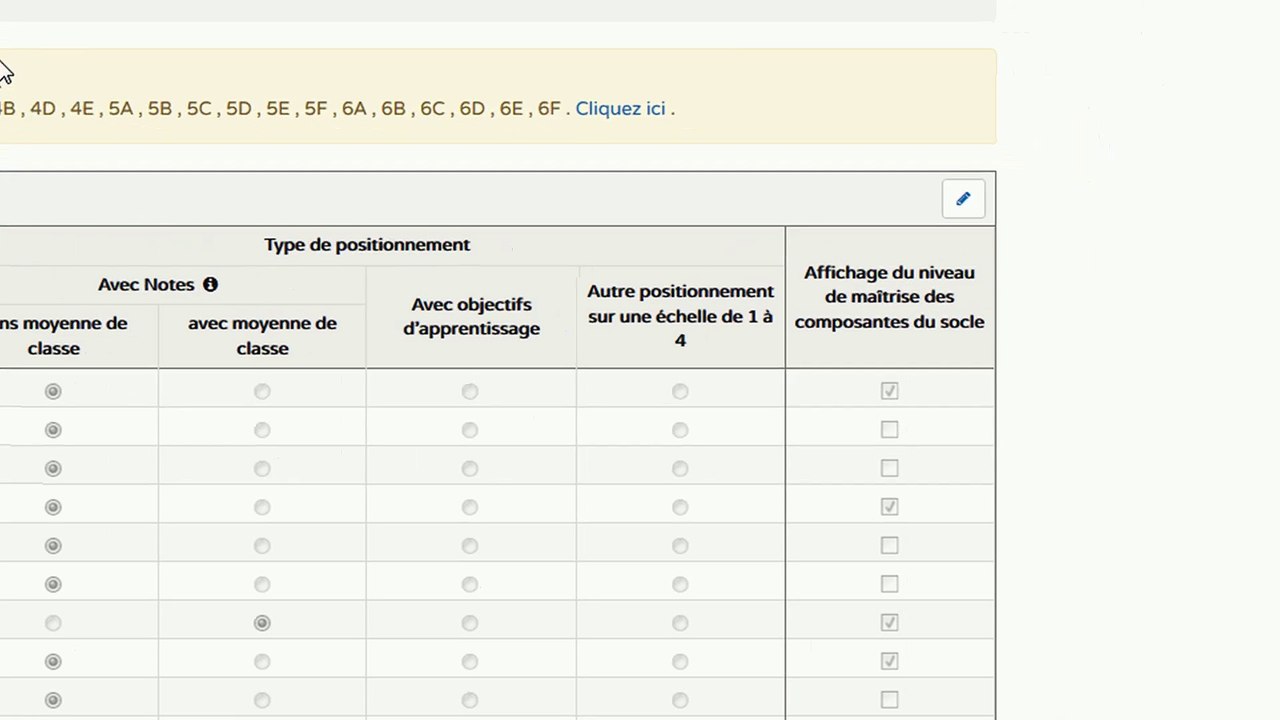This screenshot has height=720, width=1280.
Task: Select the only checked "avec moyenne de classe" radio
Action: click(262, 623)
